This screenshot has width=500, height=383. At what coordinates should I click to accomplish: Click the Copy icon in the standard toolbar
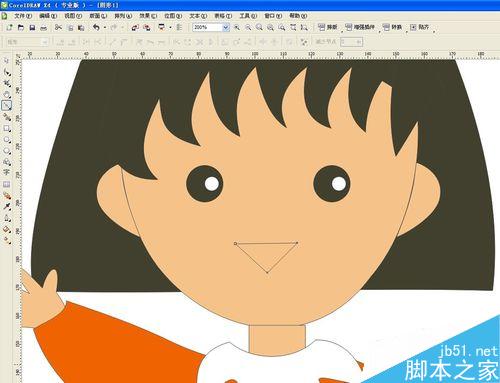pyautogui.click(x=70, y=28)
